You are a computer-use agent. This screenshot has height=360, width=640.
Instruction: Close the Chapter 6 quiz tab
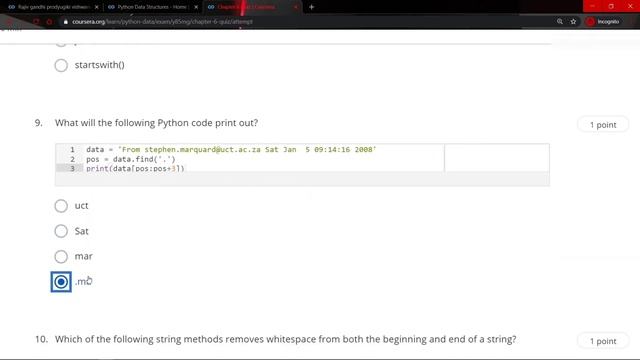(296, 7)
